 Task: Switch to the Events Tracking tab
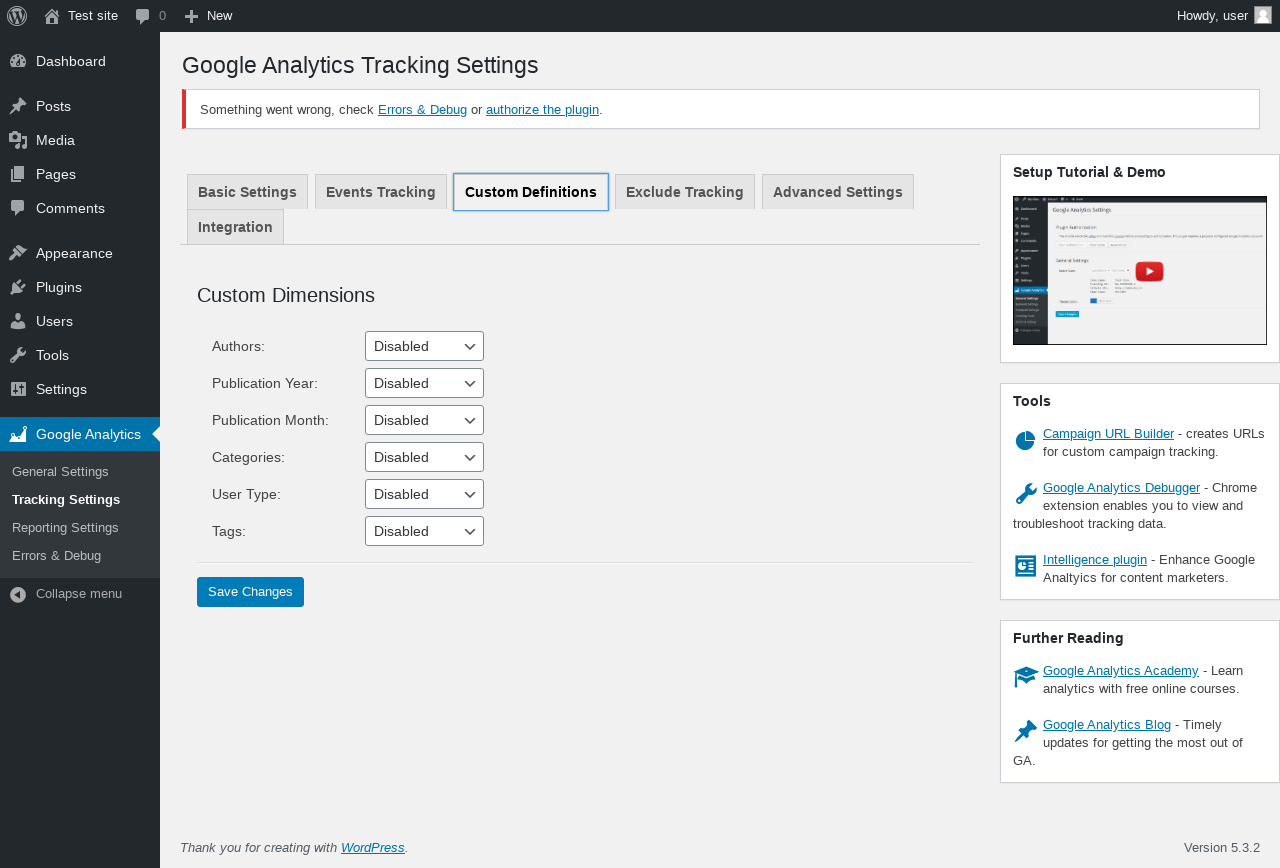click(x=381, y=192)
